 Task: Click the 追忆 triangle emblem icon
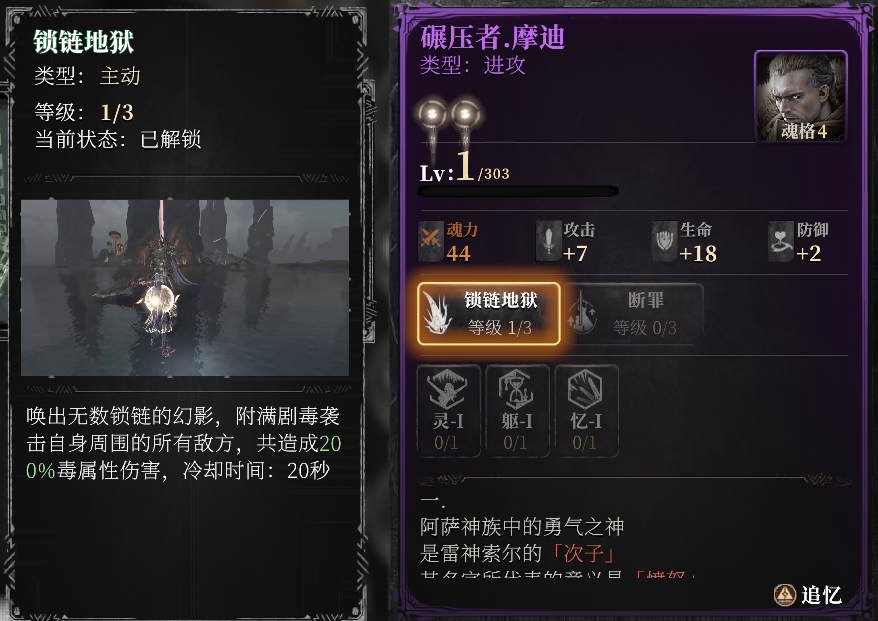(784, 595)
